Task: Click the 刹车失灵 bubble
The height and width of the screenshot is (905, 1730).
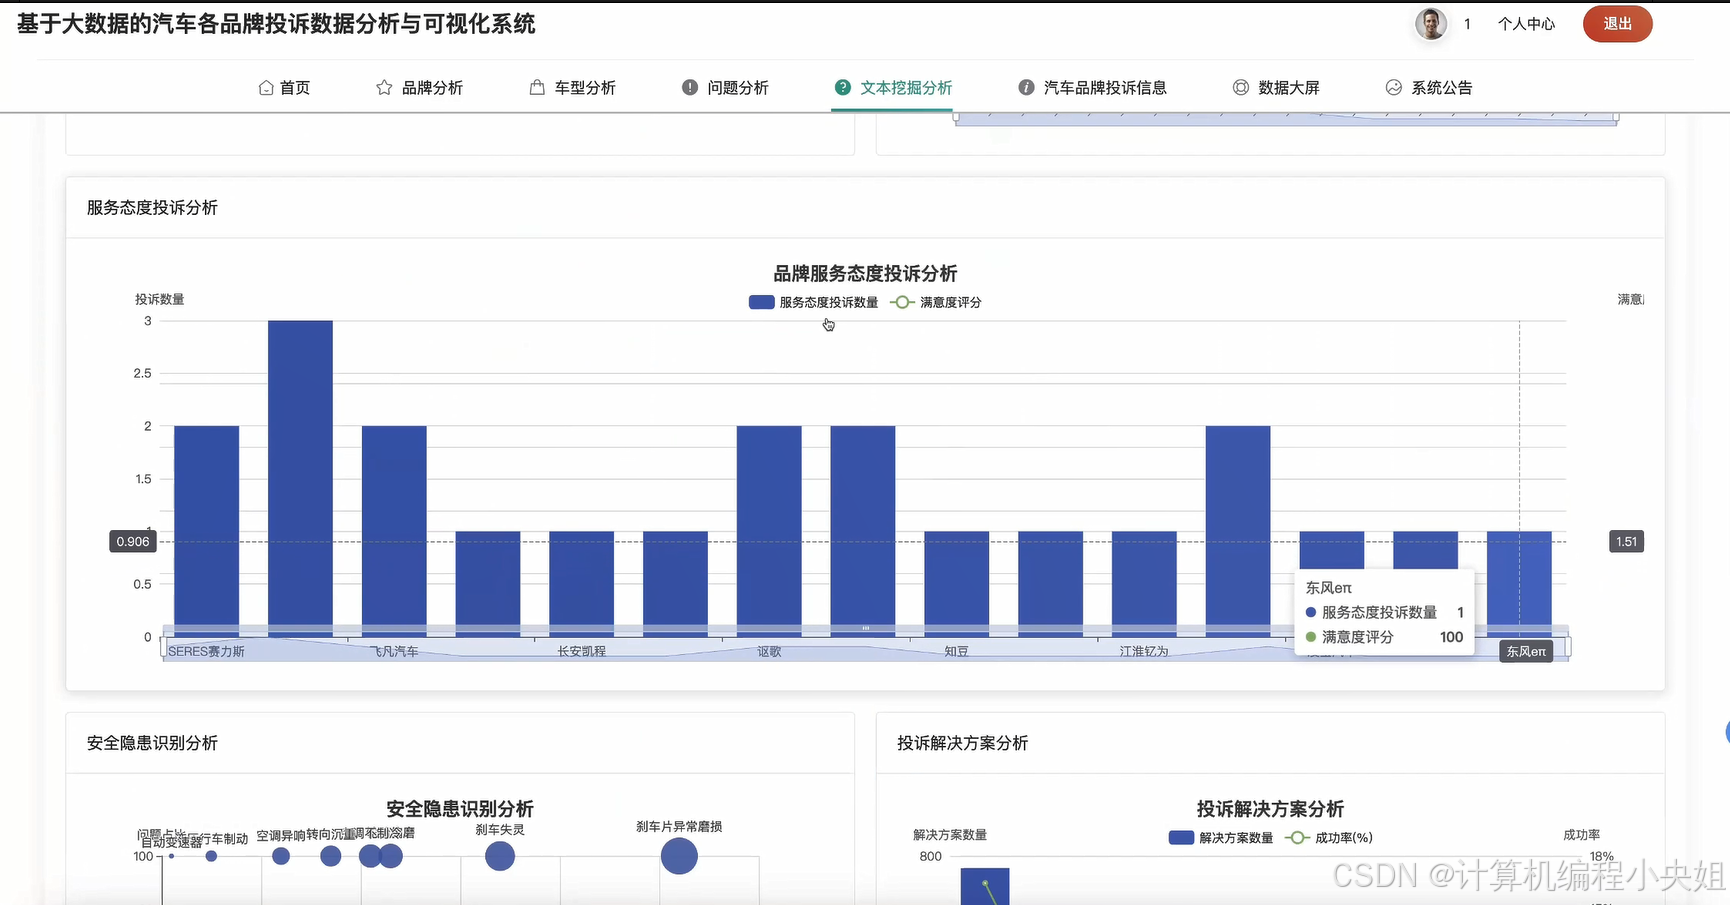Action: [500, 856]
